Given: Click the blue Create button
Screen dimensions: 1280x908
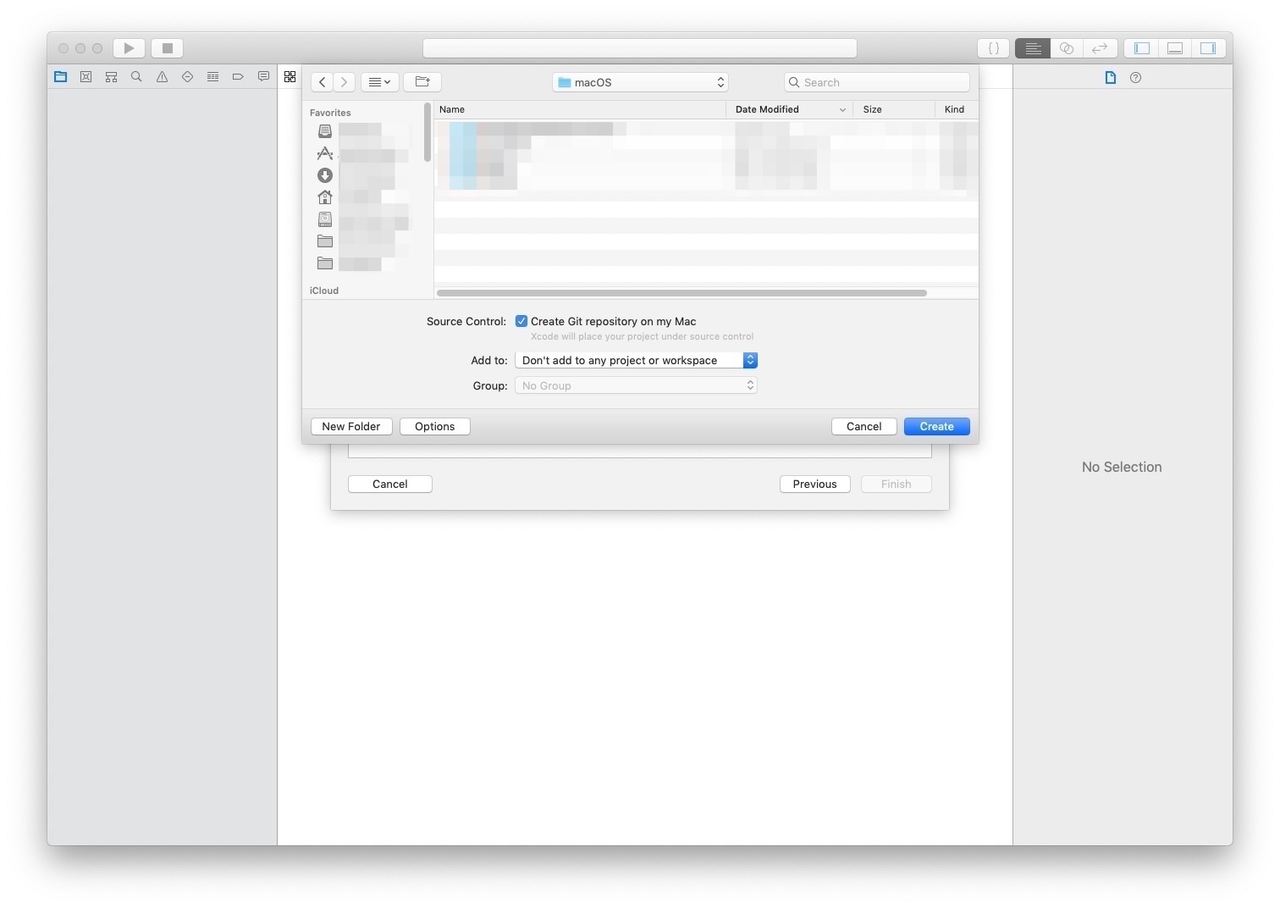Looking at the screenshot, I should point(937,426).
